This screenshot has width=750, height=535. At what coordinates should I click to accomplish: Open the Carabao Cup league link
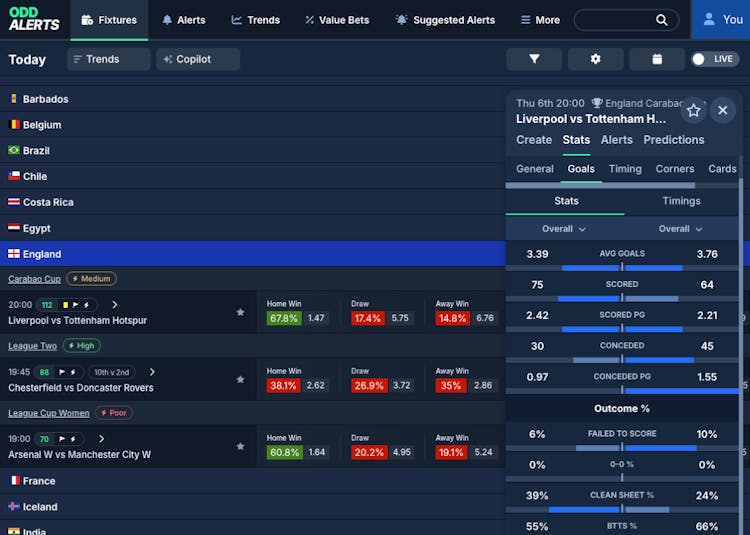coord(34,279)
